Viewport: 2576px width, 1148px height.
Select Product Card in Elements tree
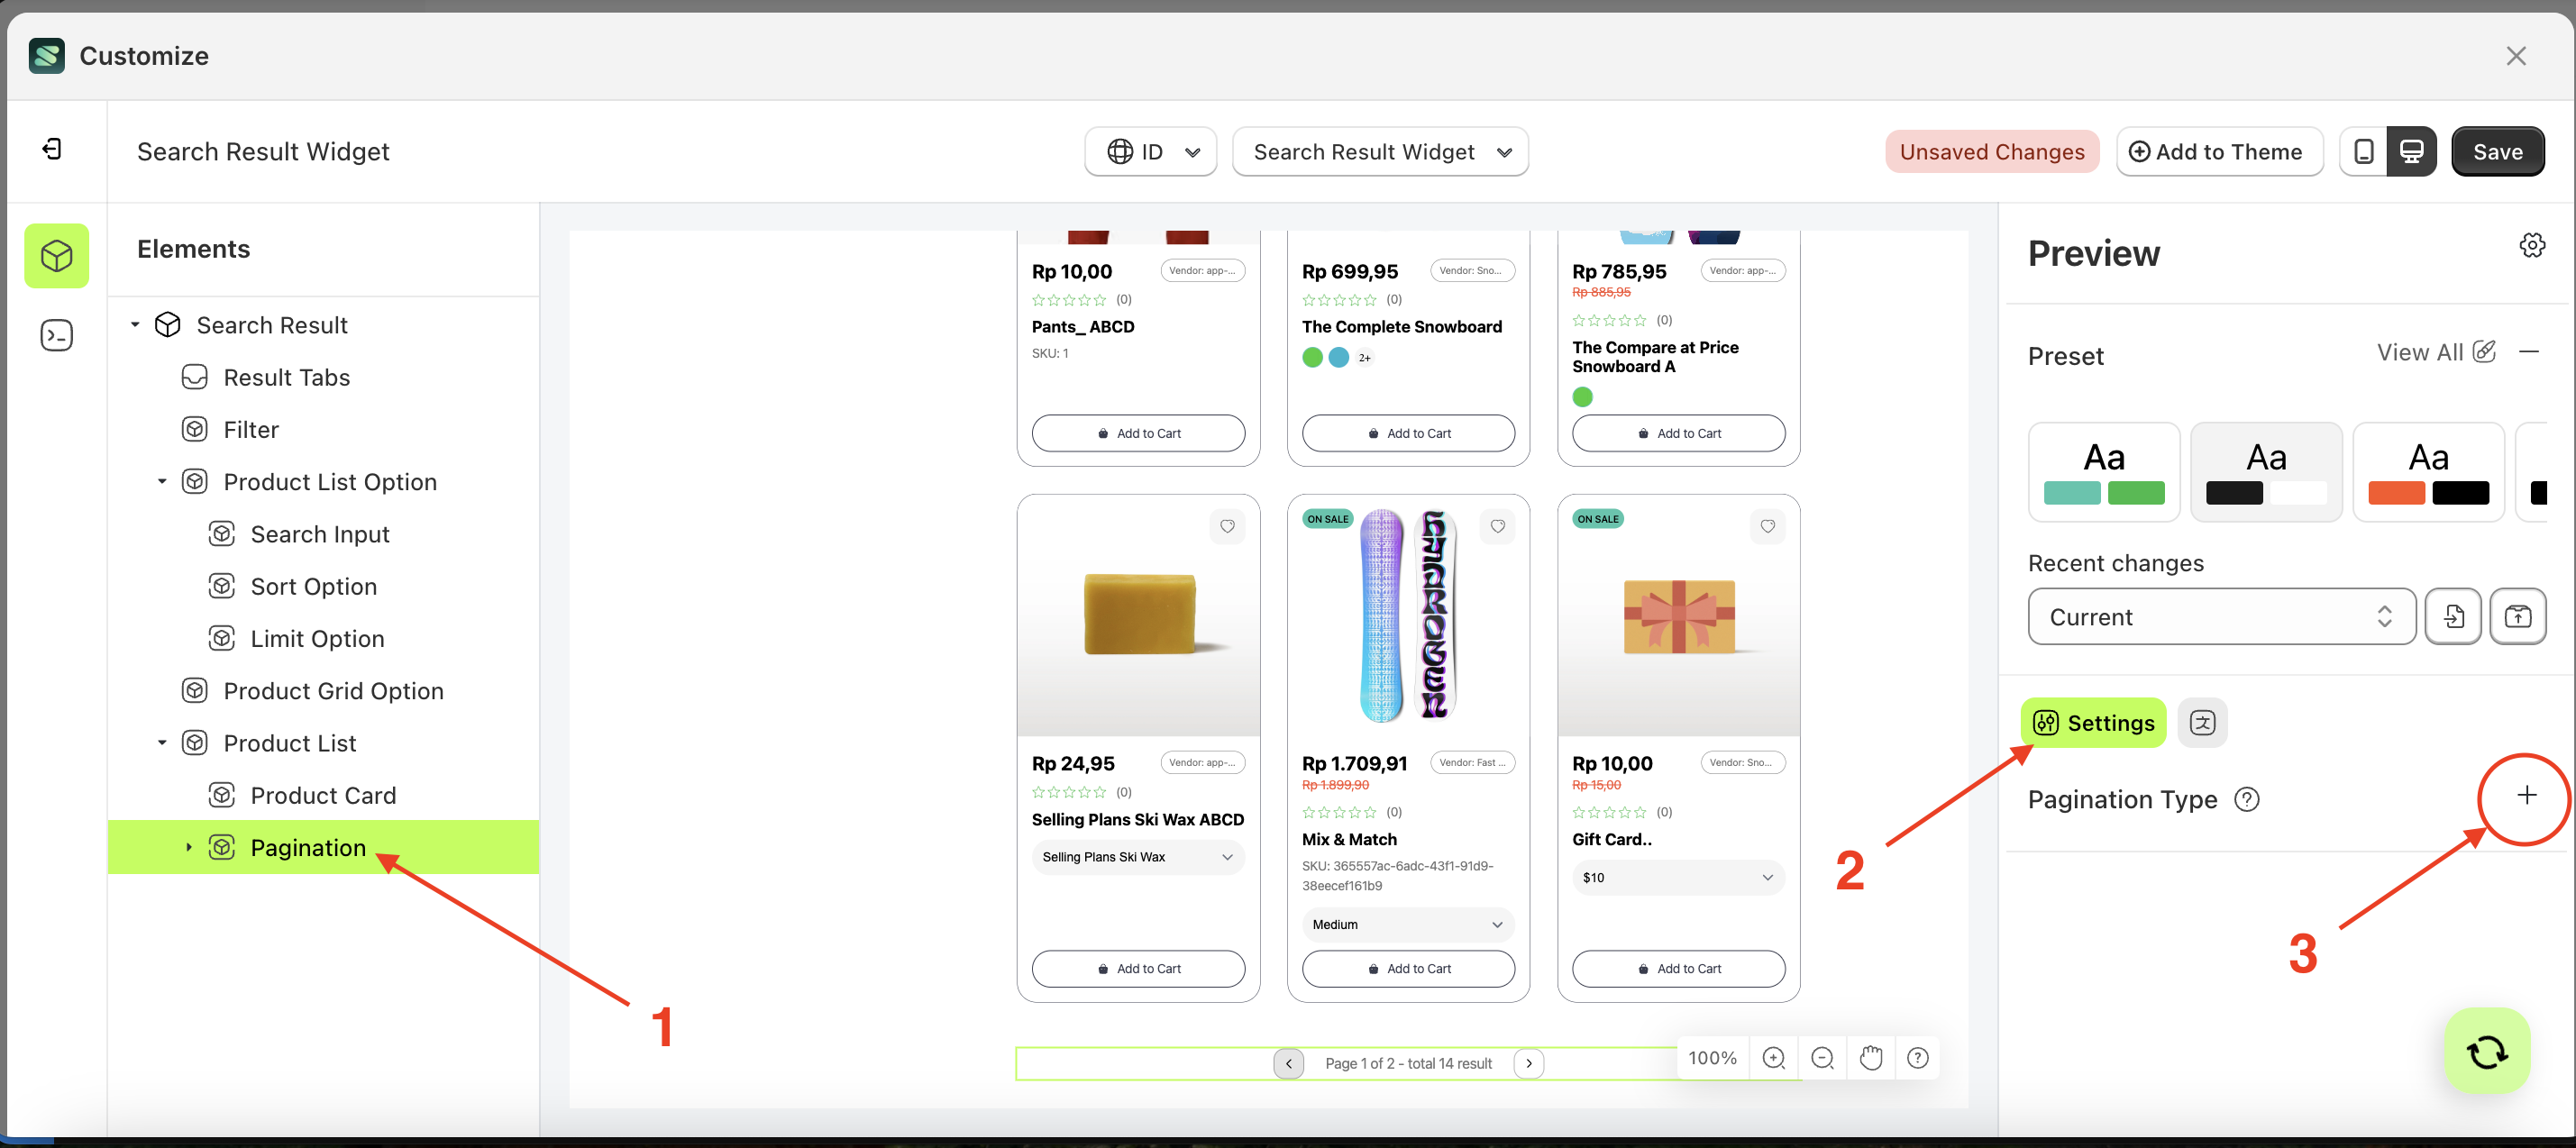tap(323, 795)
